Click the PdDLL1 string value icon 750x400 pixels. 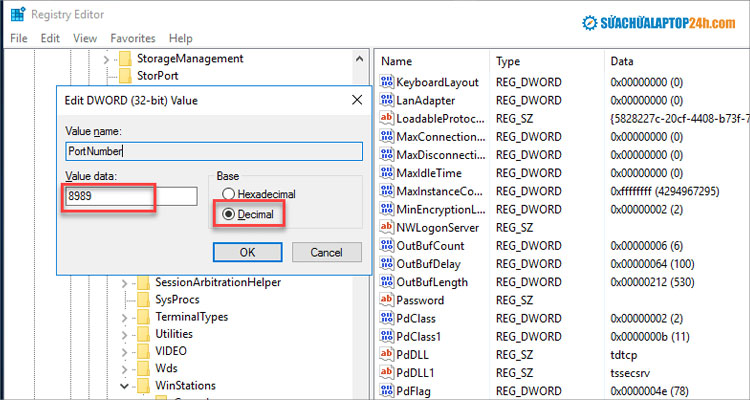[386, 373]
